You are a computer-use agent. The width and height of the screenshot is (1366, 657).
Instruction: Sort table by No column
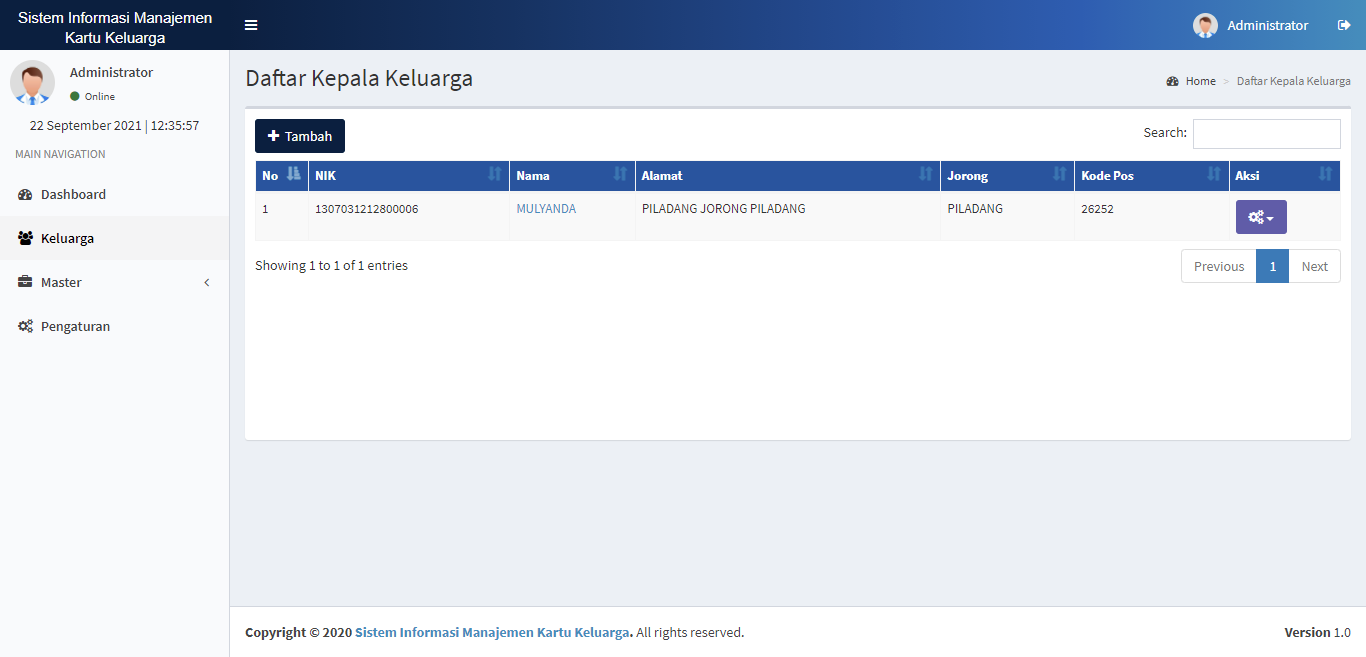point(281,175)
